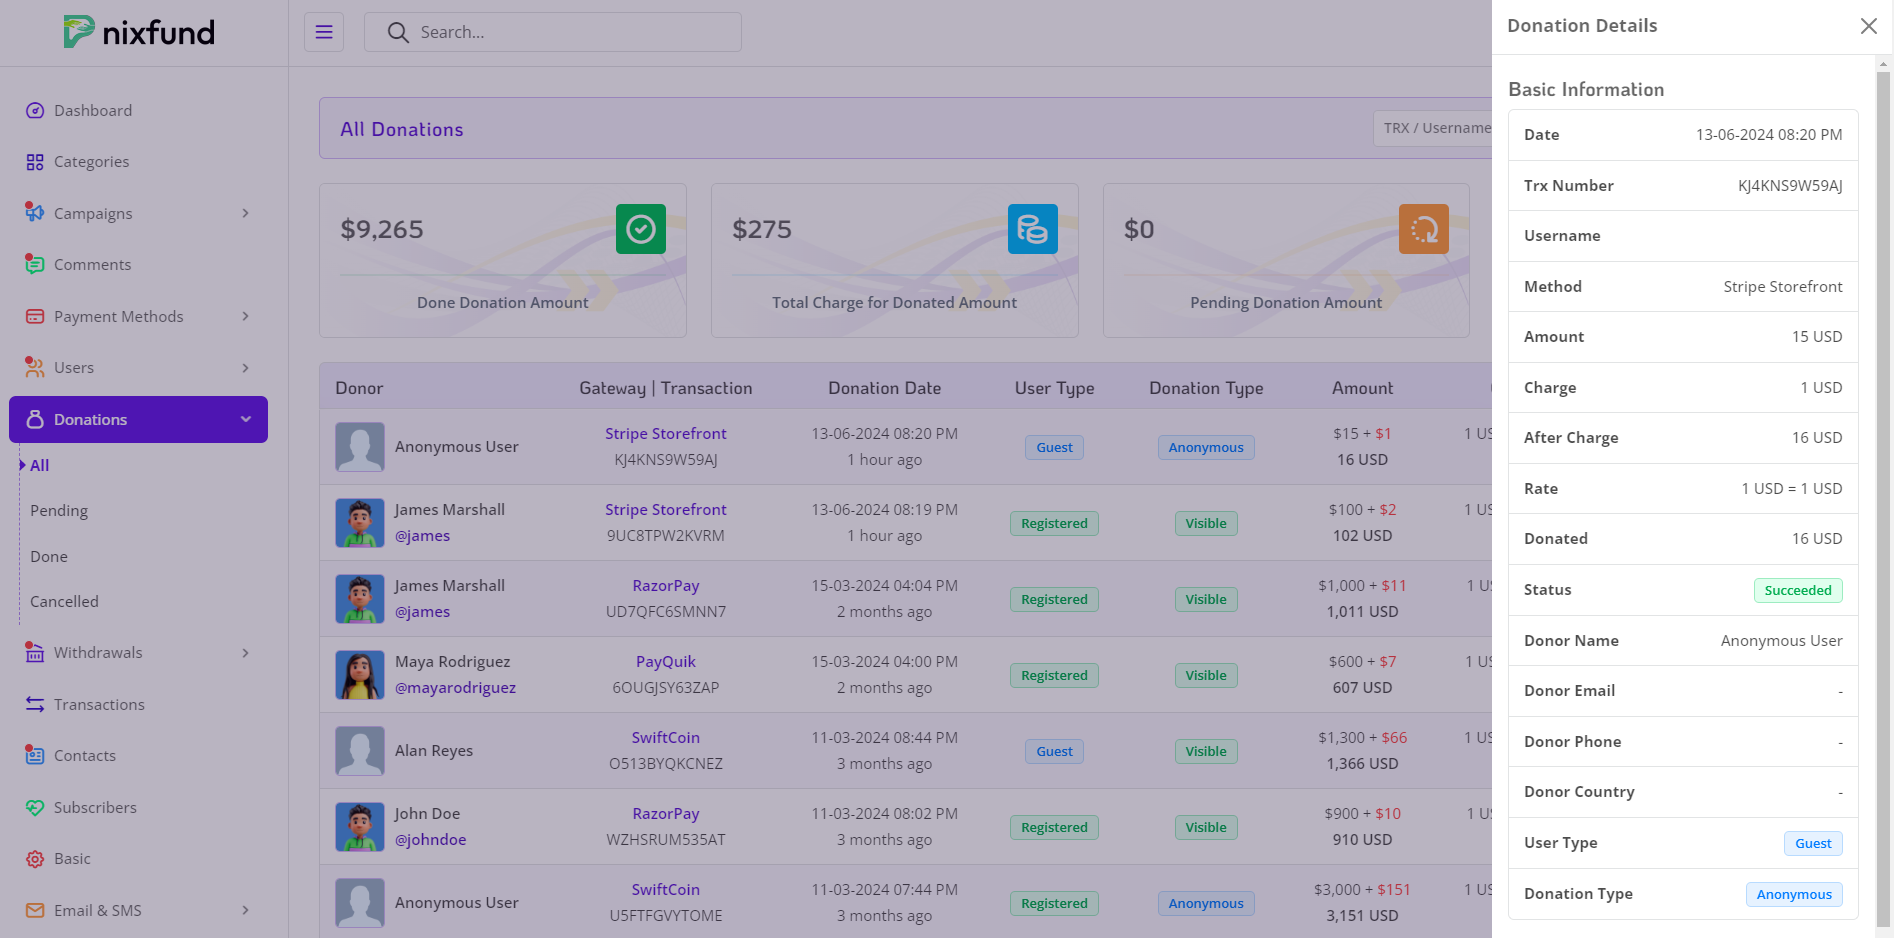Click the Transactions arrows icon
This screenshot has width=1894, height=938.
tap(35, 705)
